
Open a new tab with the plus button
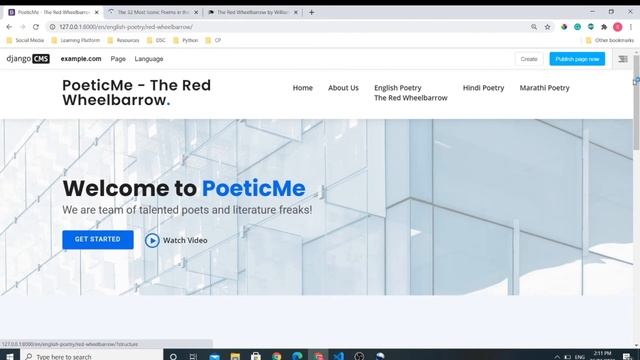pos(311,12)
